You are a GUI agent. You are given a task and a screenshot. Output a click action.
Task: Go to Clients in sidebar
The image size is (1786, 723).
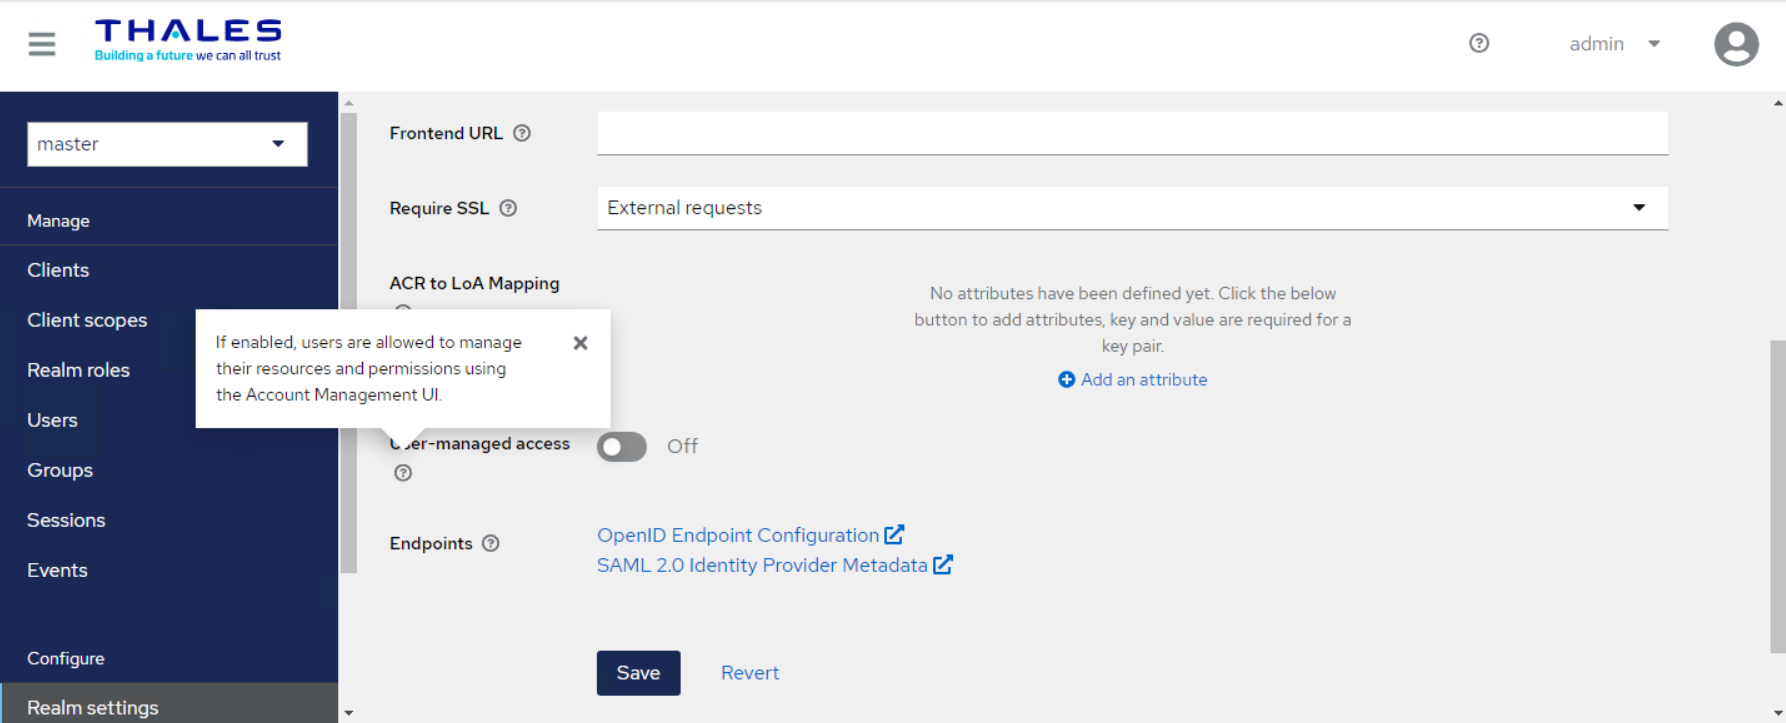[x=58, y=270]
